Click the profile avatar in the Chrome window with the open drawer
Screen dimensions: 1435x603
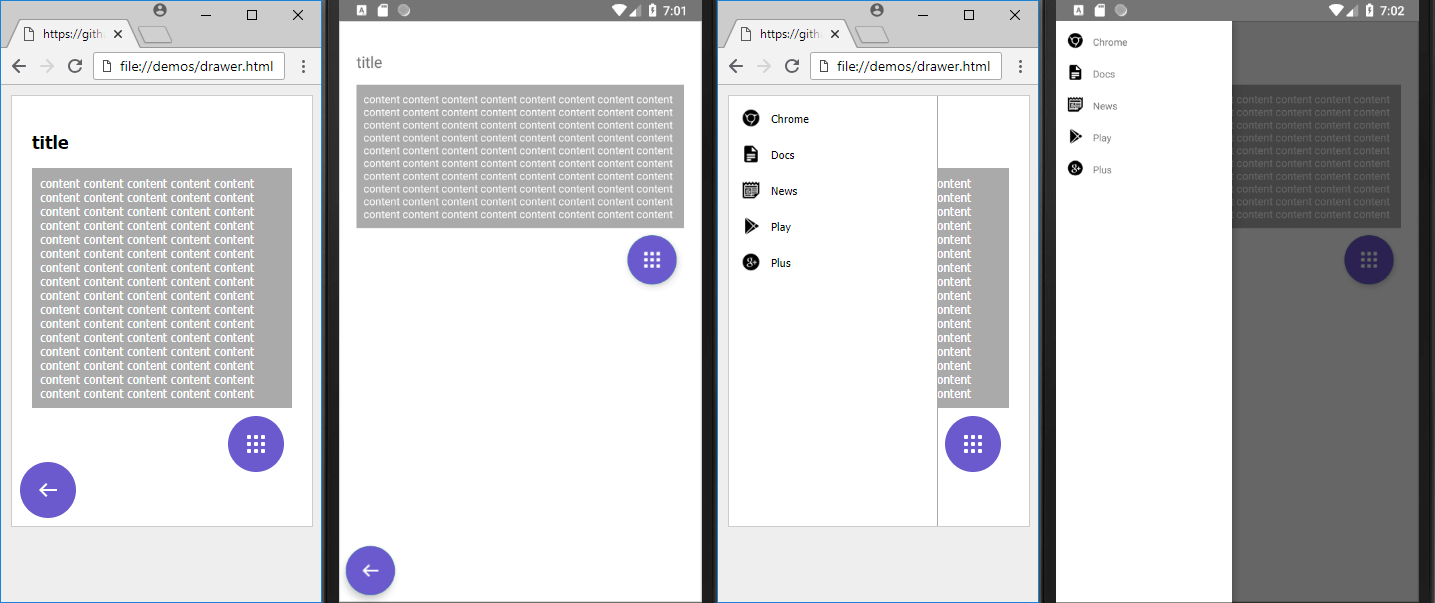[x=877, y=10]
